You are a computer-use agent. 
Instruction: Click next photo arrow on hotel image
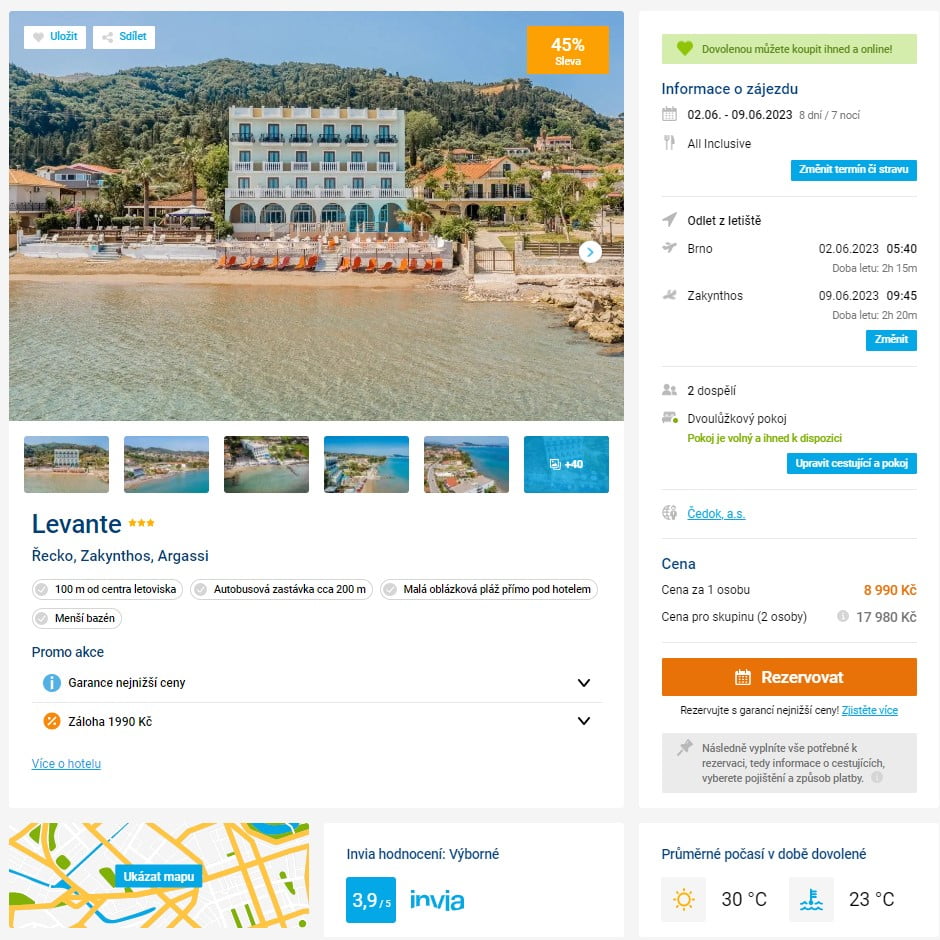point(590,252)
